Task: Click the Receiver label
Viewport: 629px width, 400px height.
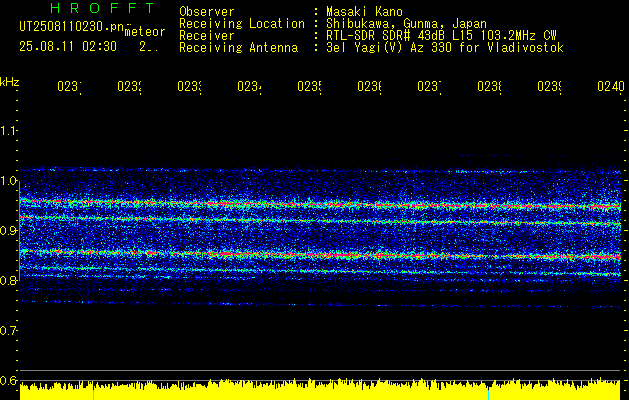Action: (207, 36)
